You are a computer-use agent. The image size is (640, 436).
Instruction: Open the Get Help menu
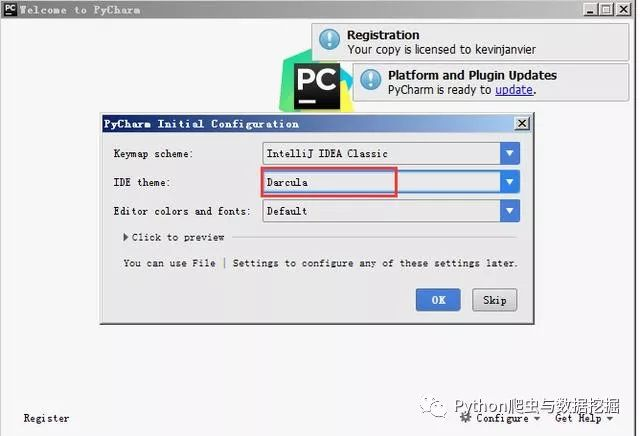tap(584, 418)
